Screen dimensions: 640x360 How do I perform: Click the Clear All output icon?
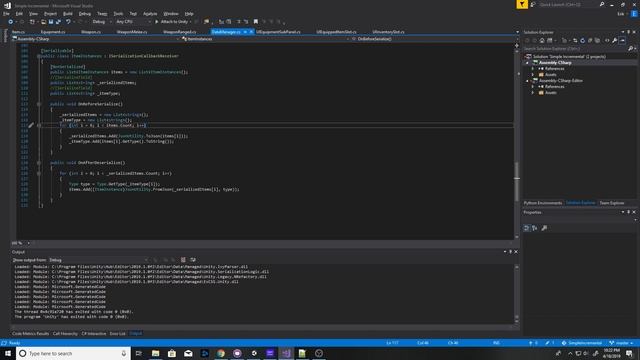pos(183,260)
